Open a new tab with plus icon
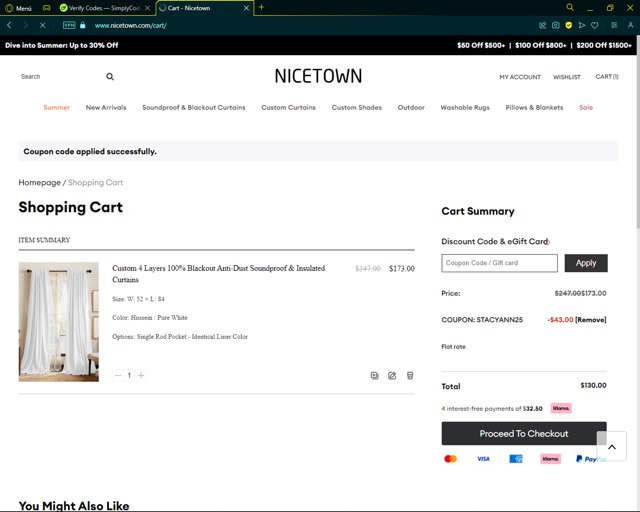Screen dimensions: 640x512 point(261,7)
